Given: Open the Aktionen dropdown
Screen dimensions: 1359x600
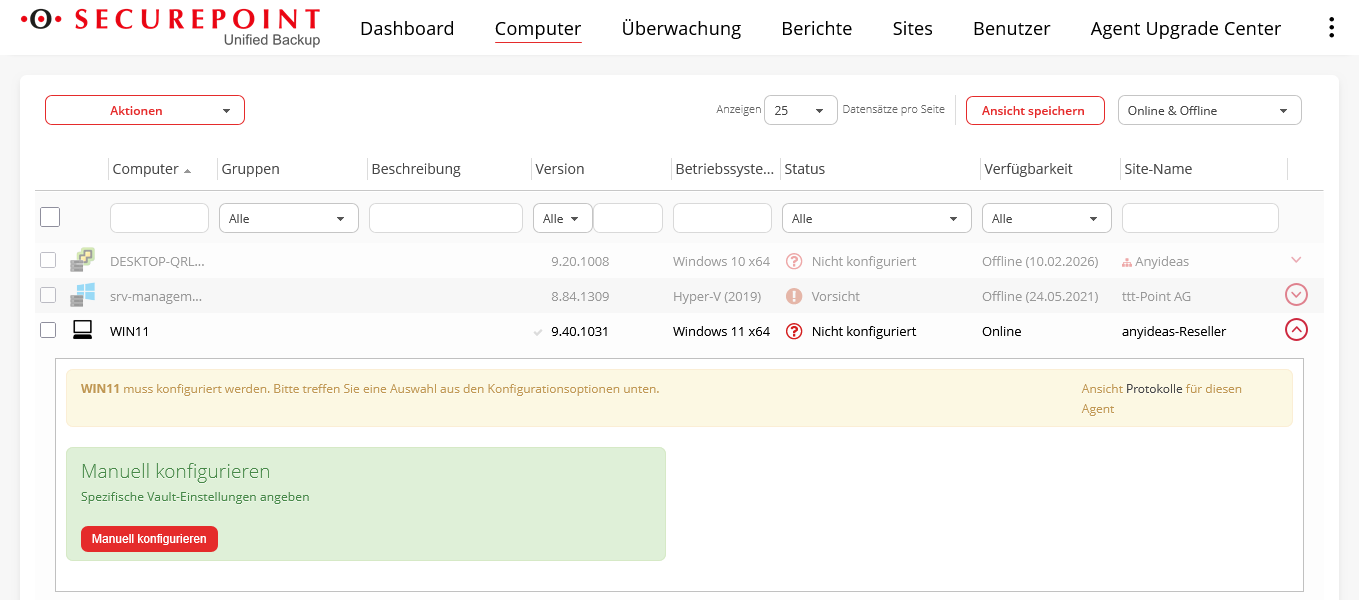Looking at the screenshot, I should tap(145, 110).
